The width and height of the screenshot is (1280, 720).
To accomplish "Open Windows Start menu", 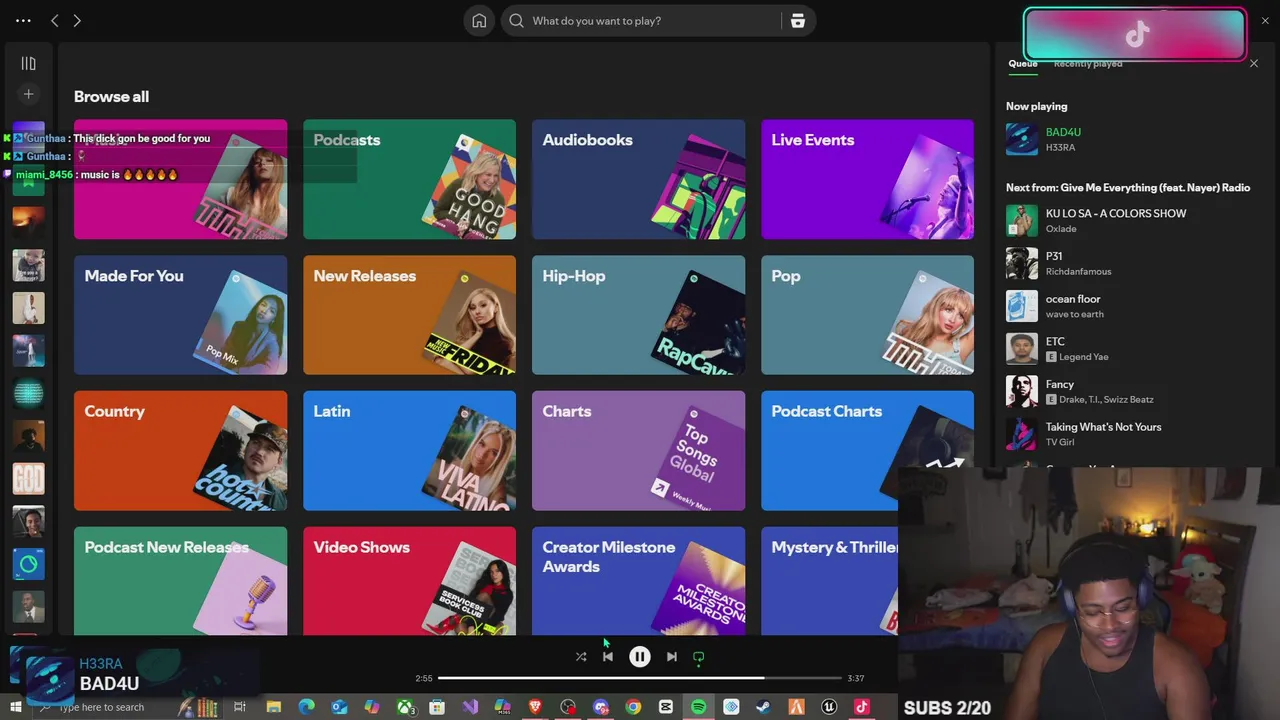I will (x=15, y=707).
